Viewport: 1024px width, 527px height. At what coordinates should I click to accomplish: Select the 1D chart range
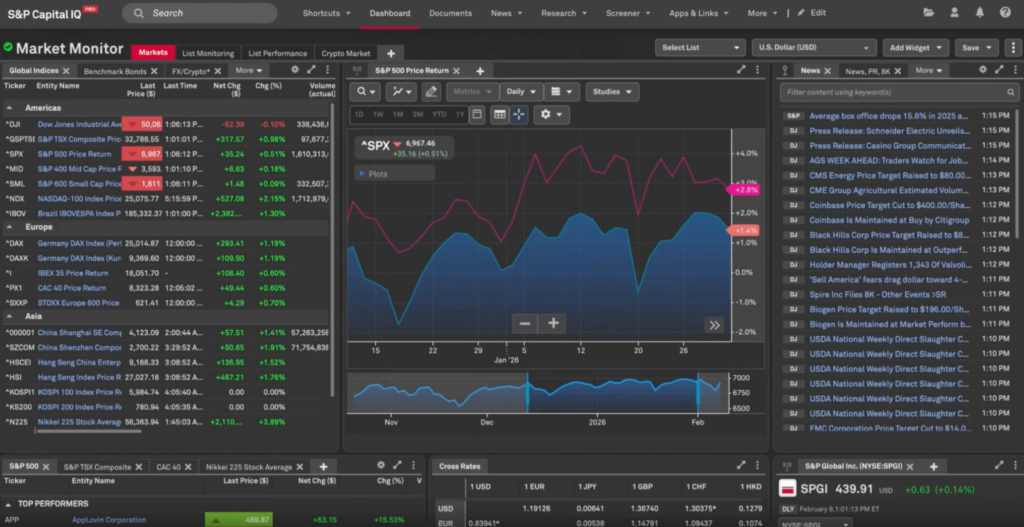[359, 114]
